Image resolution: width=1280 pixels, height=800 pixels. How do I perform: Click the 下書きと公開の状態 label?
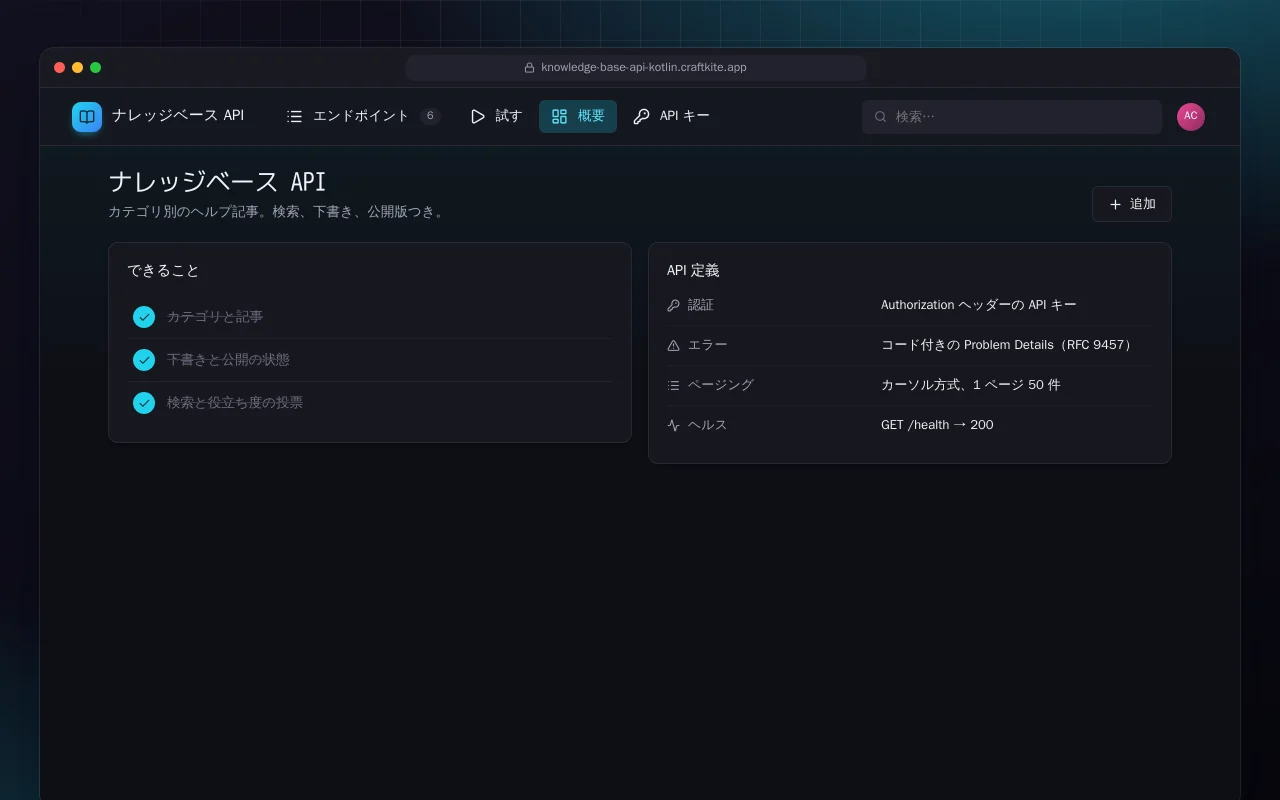point(228,360)
